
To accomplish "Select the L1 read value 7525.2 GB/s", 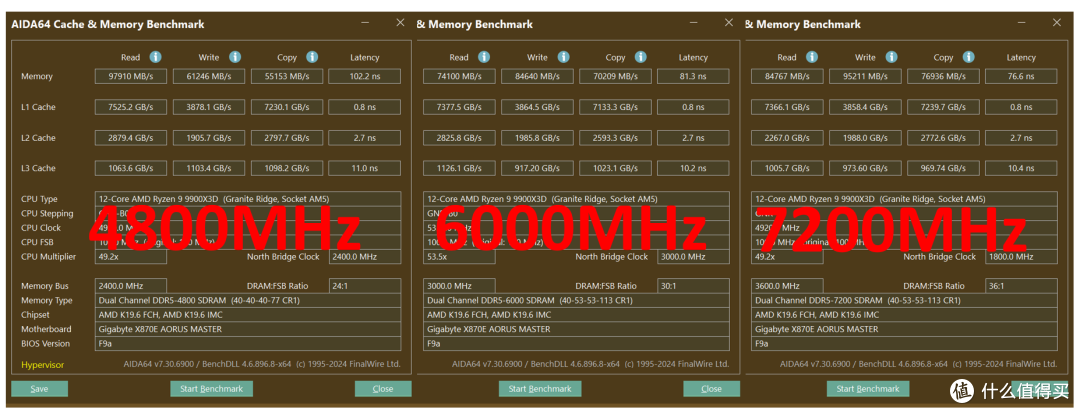I will pyautogui.click(x=131, y=107).
